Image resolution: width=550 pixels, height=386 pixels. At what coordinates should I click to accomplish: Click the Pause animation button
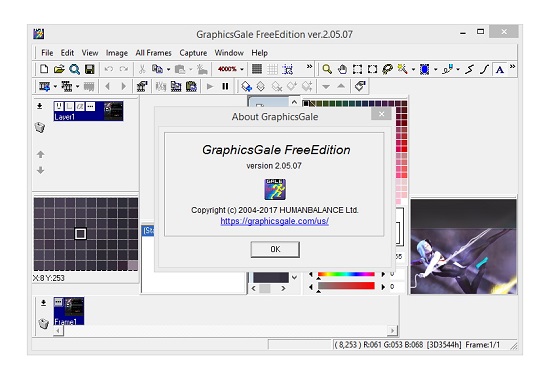click(x=225, y=86)
